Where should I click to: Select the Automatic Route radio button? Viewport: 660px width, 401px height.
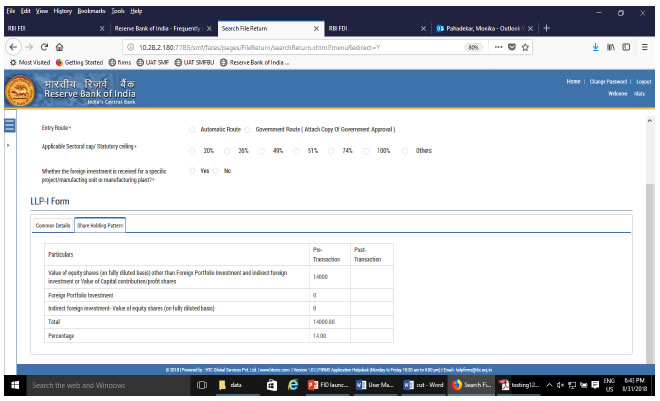click(193, 129)
